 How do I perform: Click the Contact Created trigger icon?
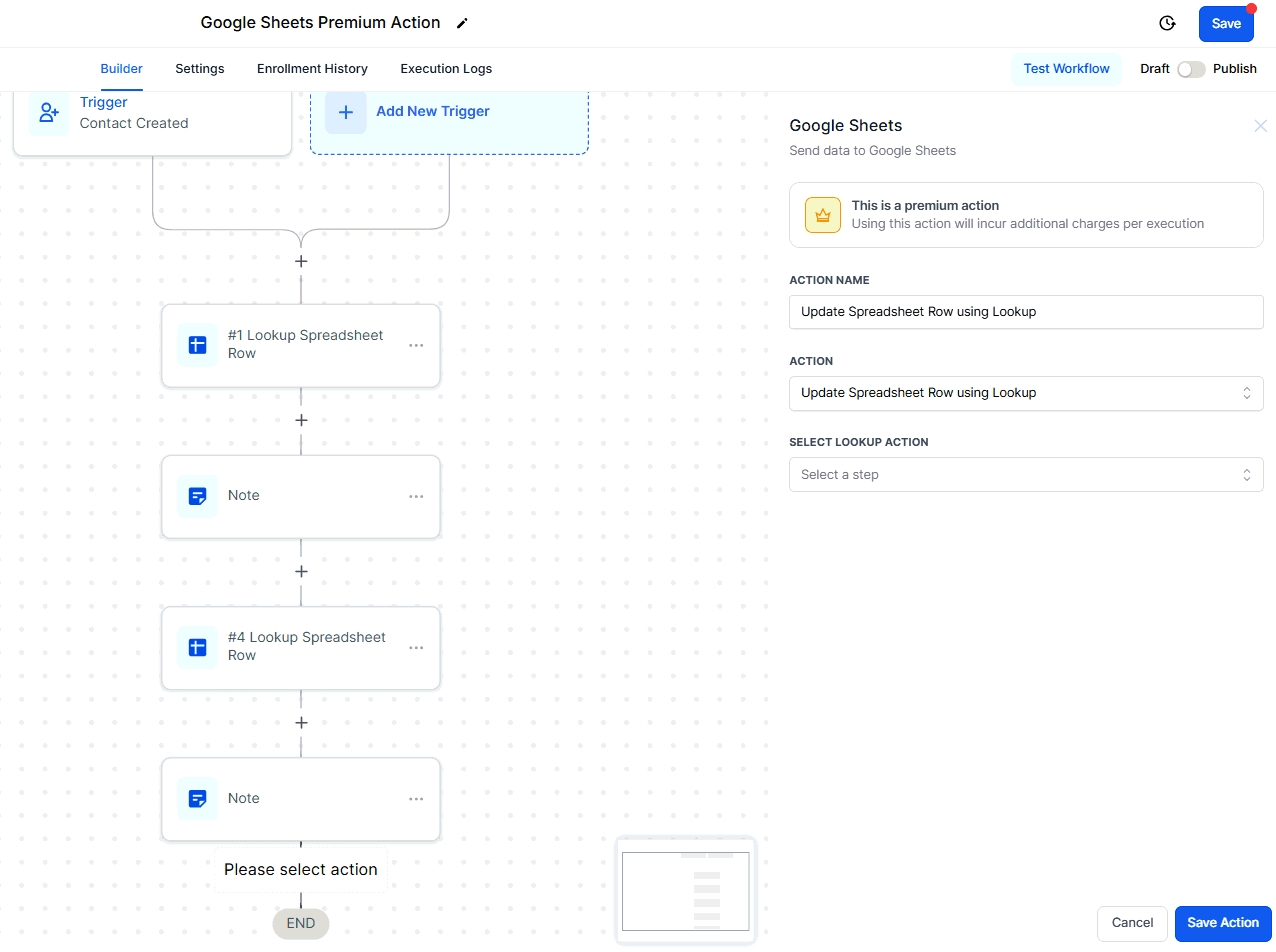49,113
